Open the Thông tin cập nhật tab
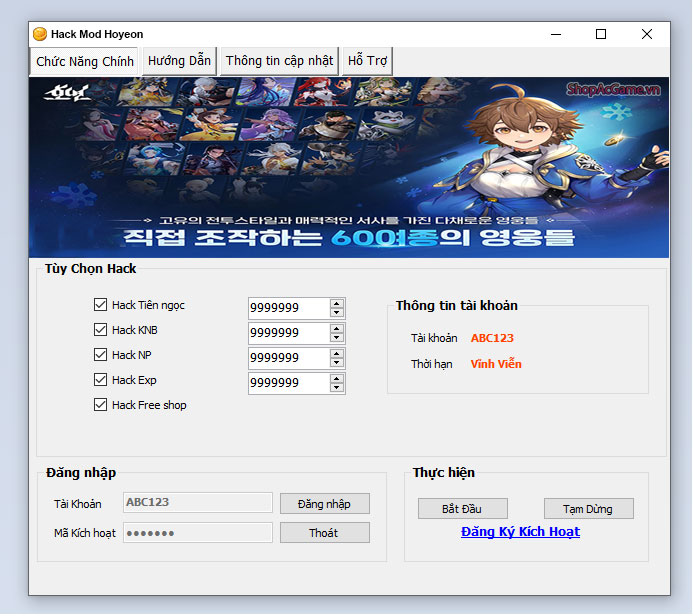The image size is (693, 616). pos(279,61)
